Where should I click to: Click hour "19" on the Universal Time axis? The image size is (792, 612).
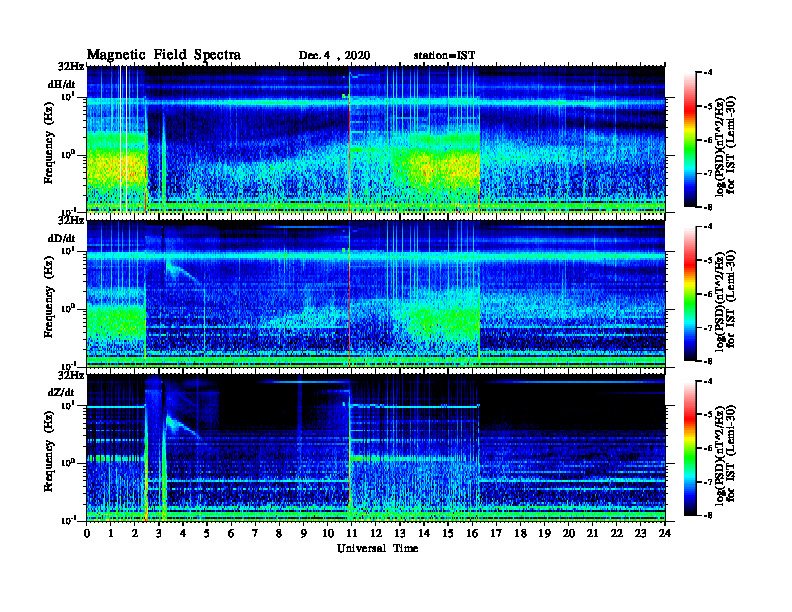tap(544, 534)
